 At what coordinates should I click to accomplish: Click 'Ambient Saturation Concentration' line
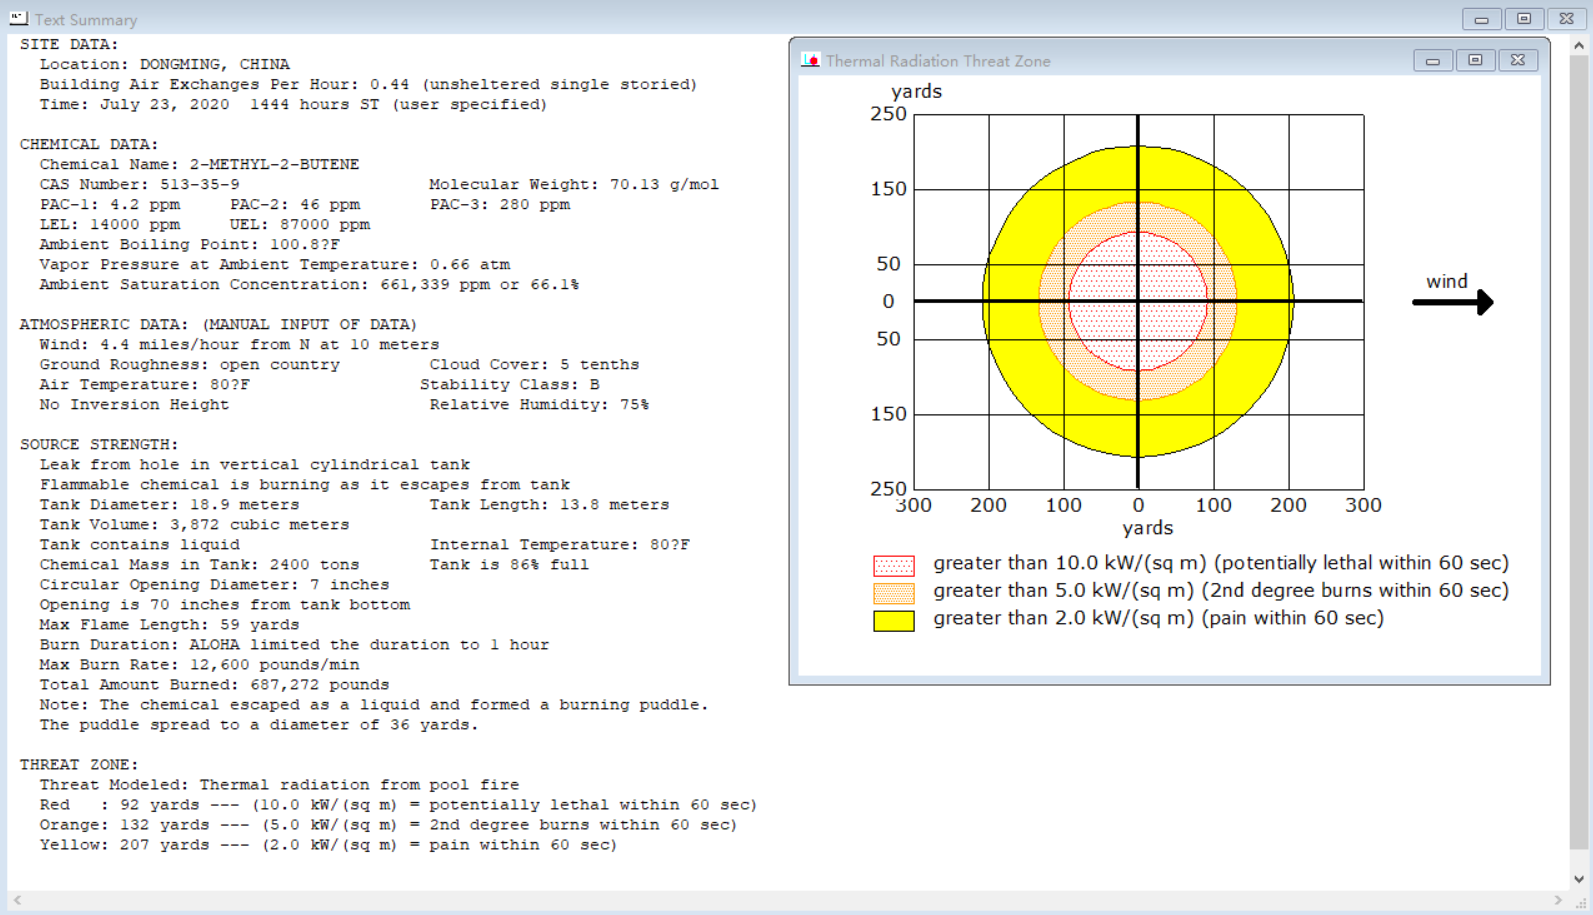[309, 284]
